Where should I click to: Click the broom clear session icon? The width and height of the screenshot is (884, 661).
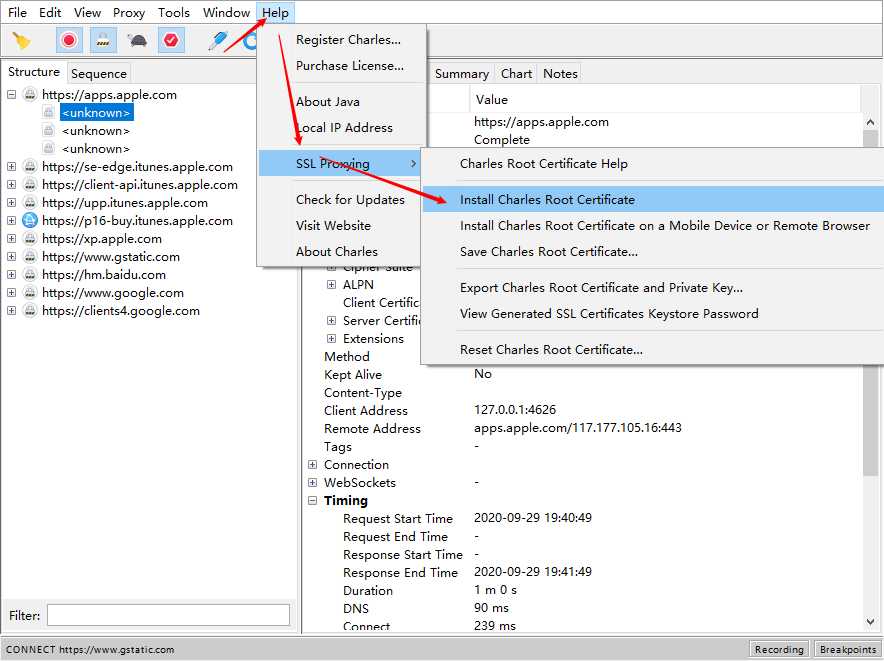pyautogui.click(x=22, y=41)
